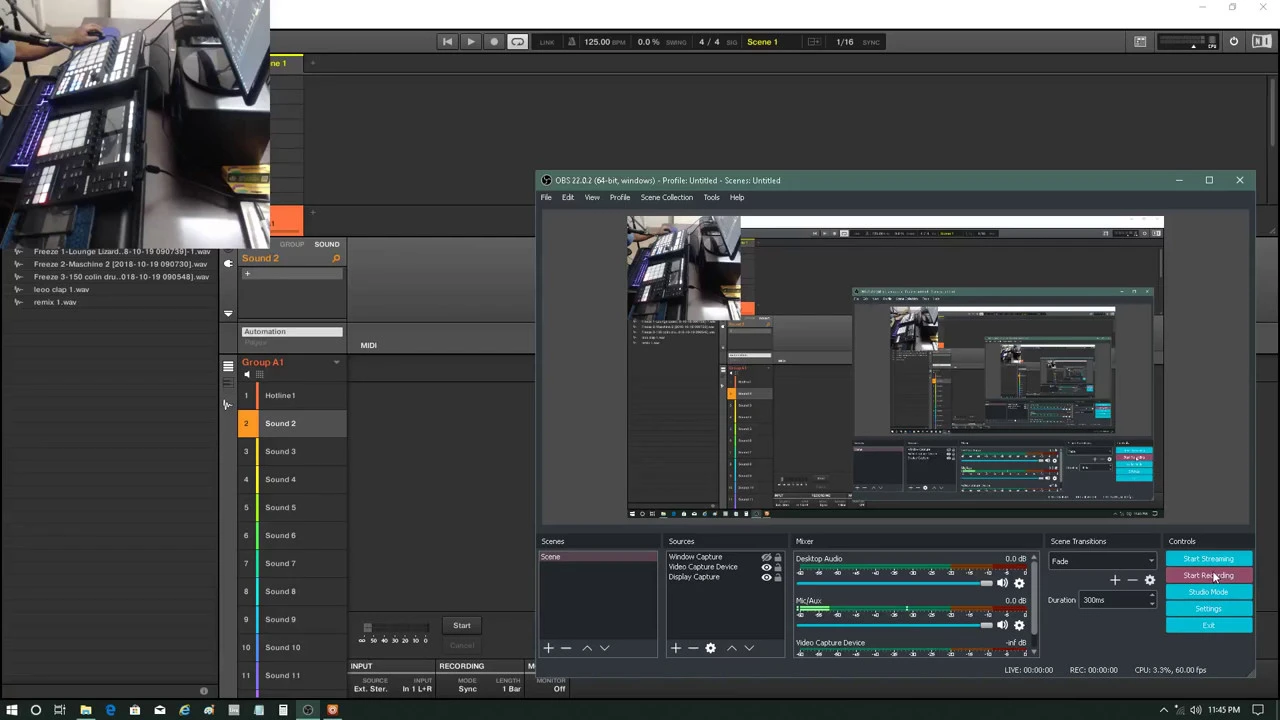
Task: Select Sound 5 slot
Action: point(292,508)
